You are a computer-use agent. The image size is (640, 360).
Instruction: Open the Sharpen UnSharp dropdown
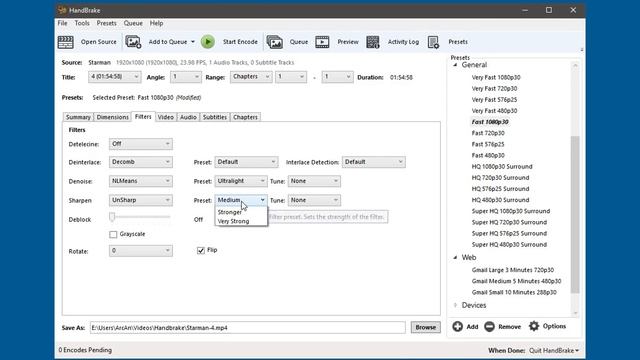click(x=140, y=200)
